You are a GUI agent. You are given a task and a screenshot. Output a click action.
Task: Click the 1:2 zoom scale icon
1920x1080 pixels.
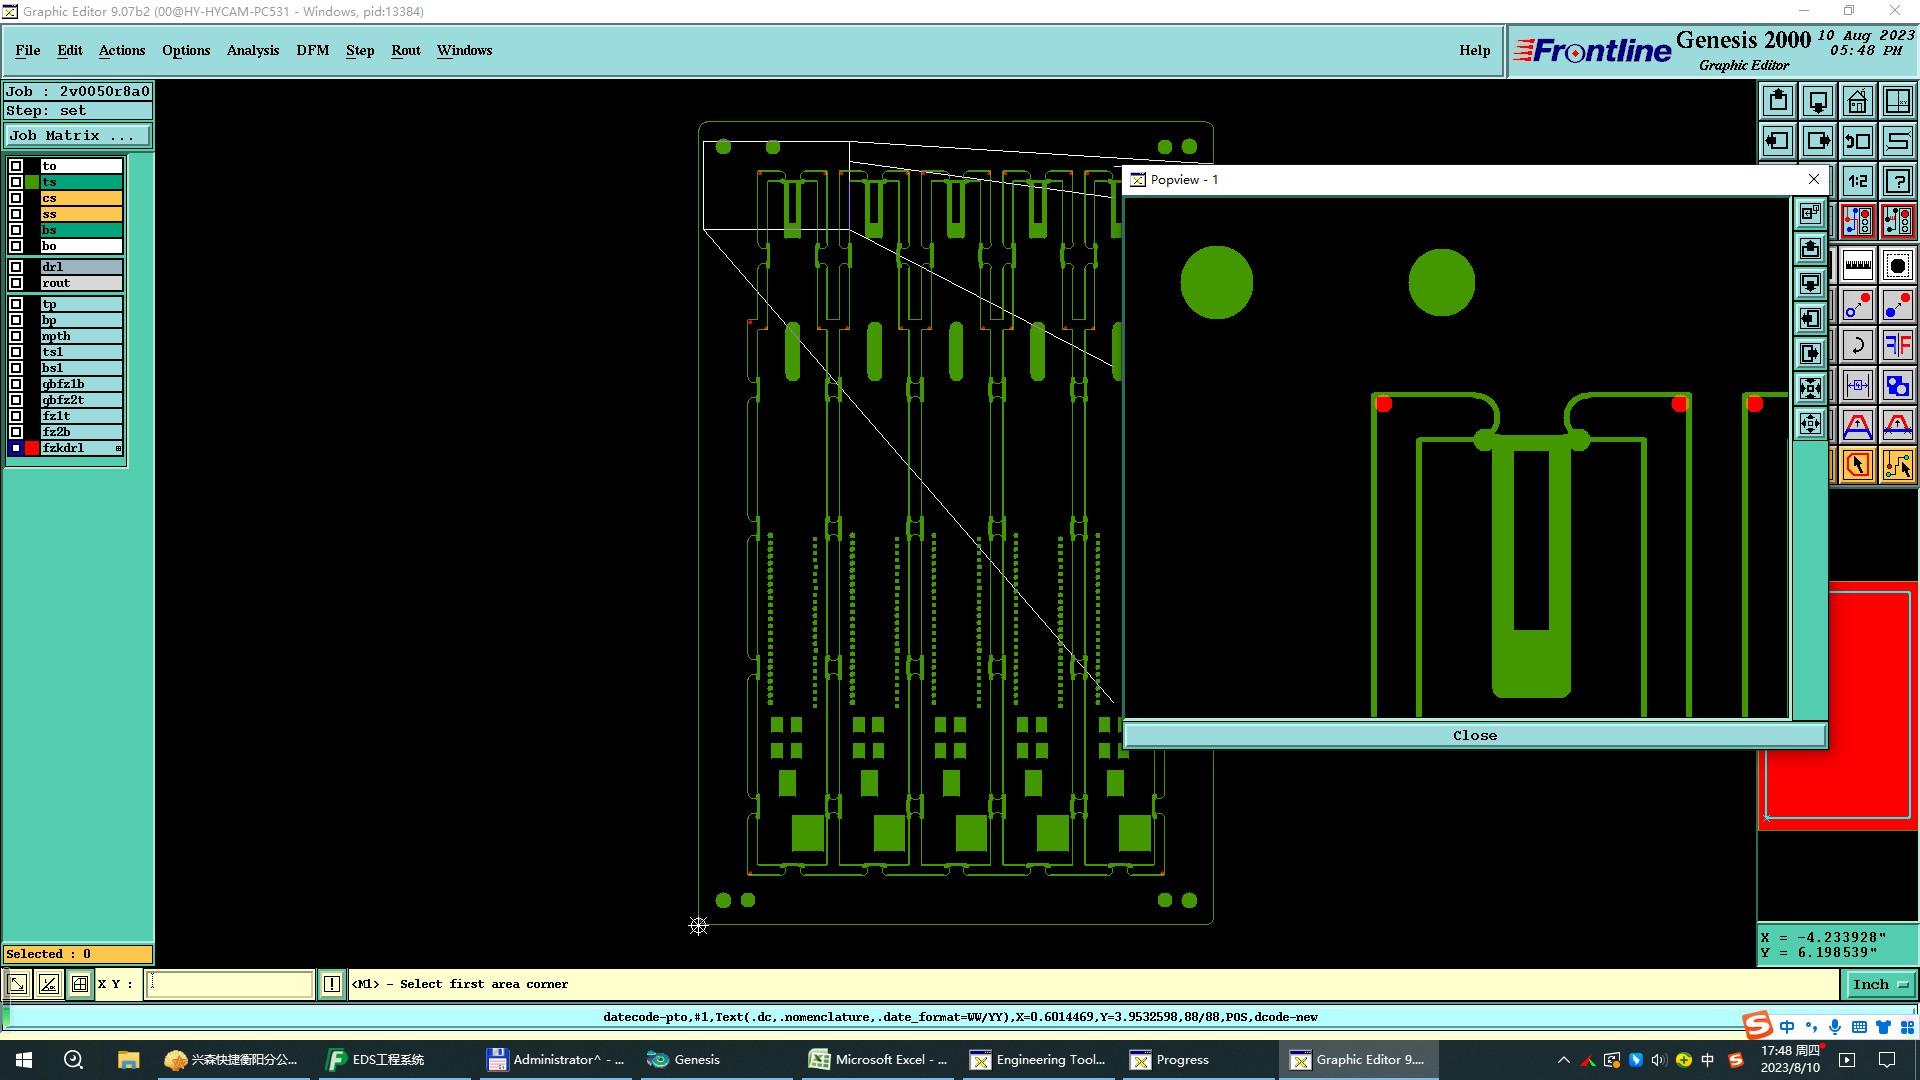1857,181
